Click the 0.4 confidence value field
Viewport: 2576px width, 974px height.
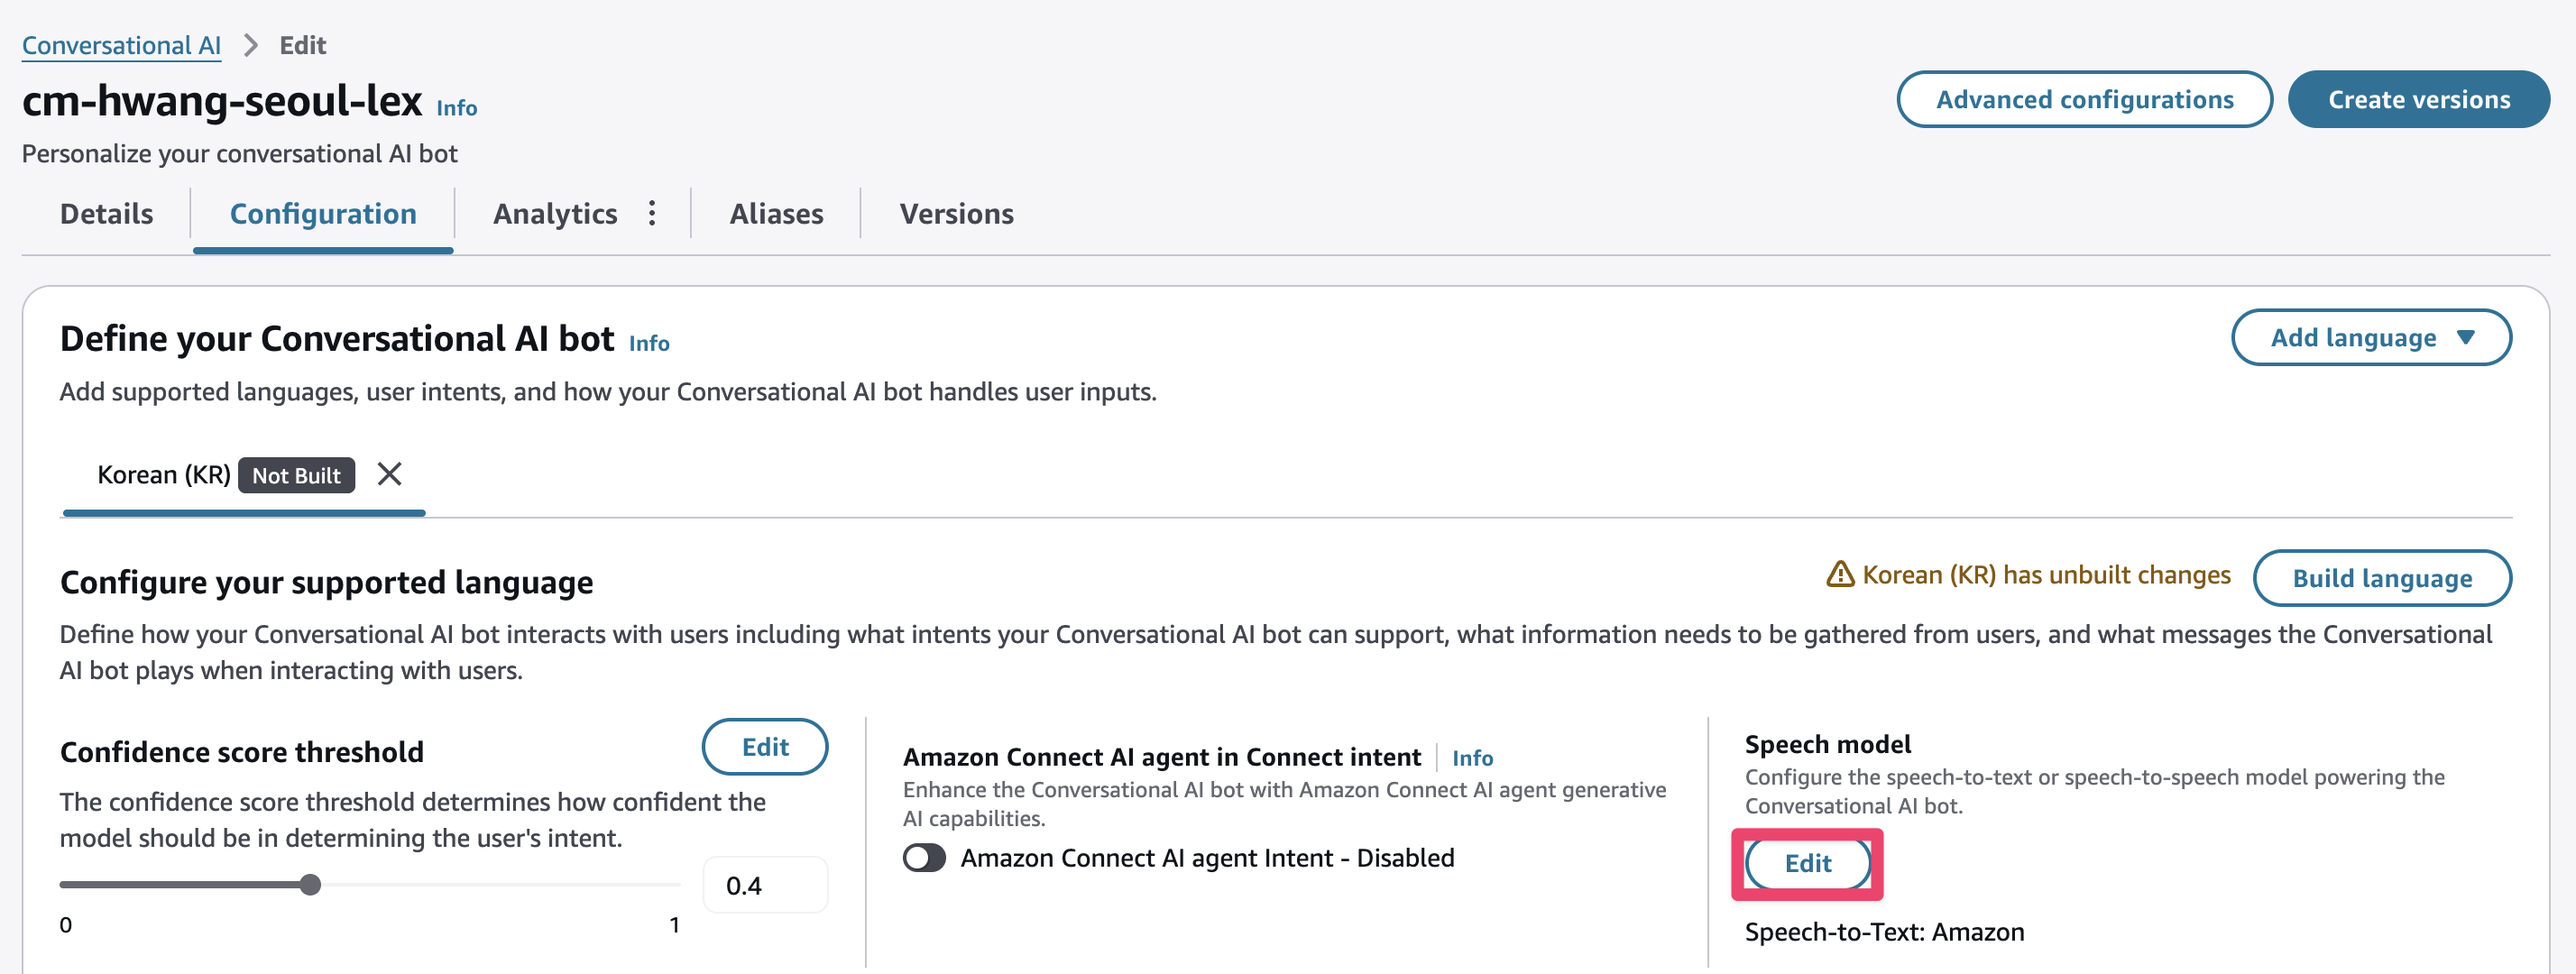765,886
